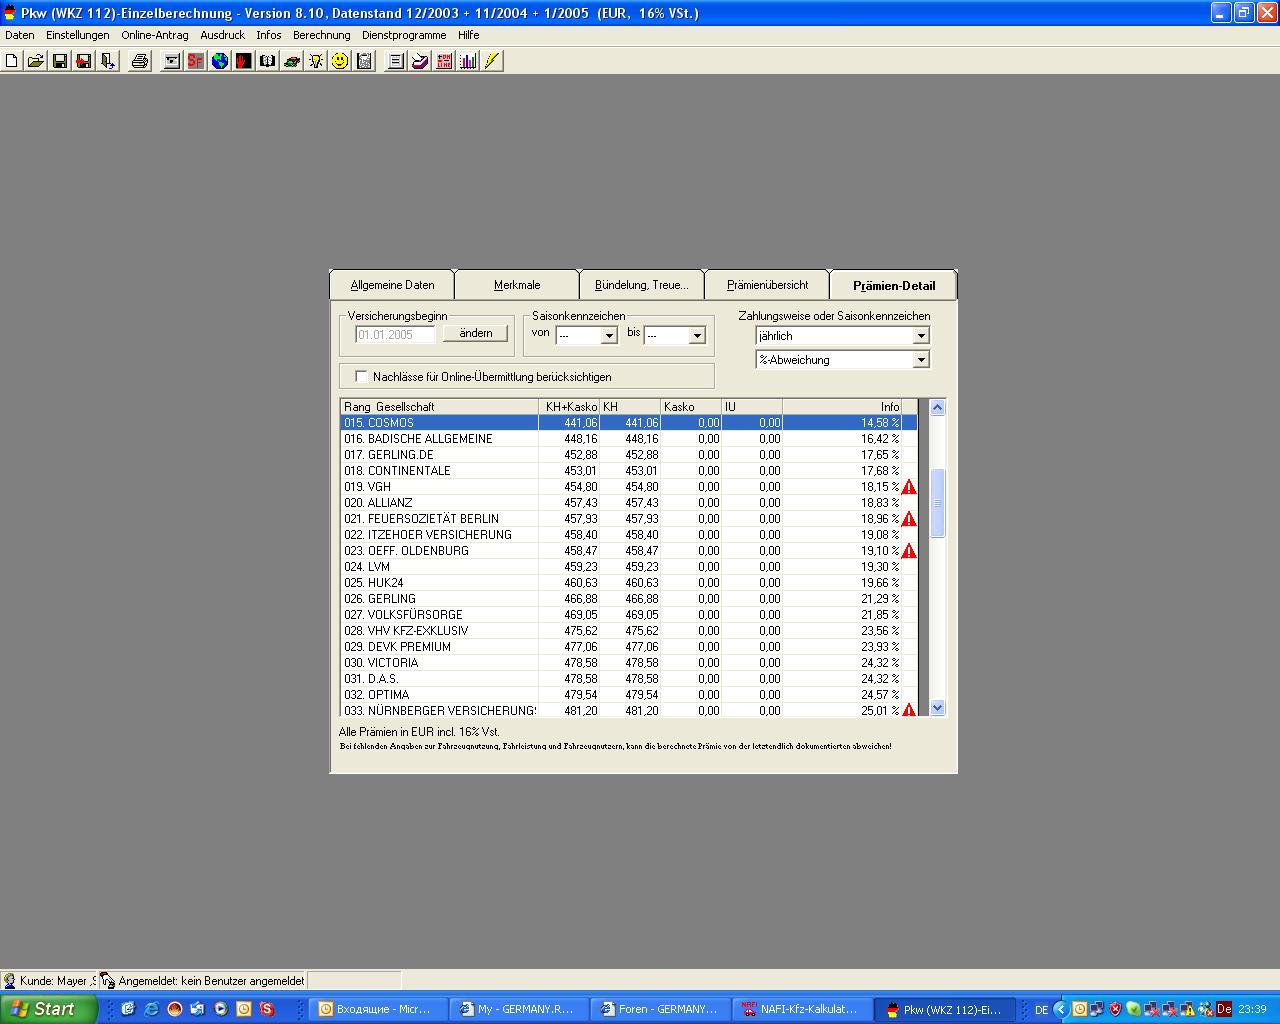Select the 020. ALLIANZ row
The width and height of the screenshot is (1280, 1024).
(440, 503)
